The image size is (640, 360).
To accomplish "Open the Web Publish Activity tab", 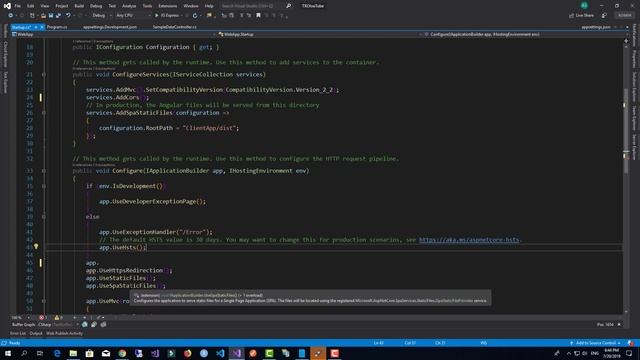I will [64, 333].
